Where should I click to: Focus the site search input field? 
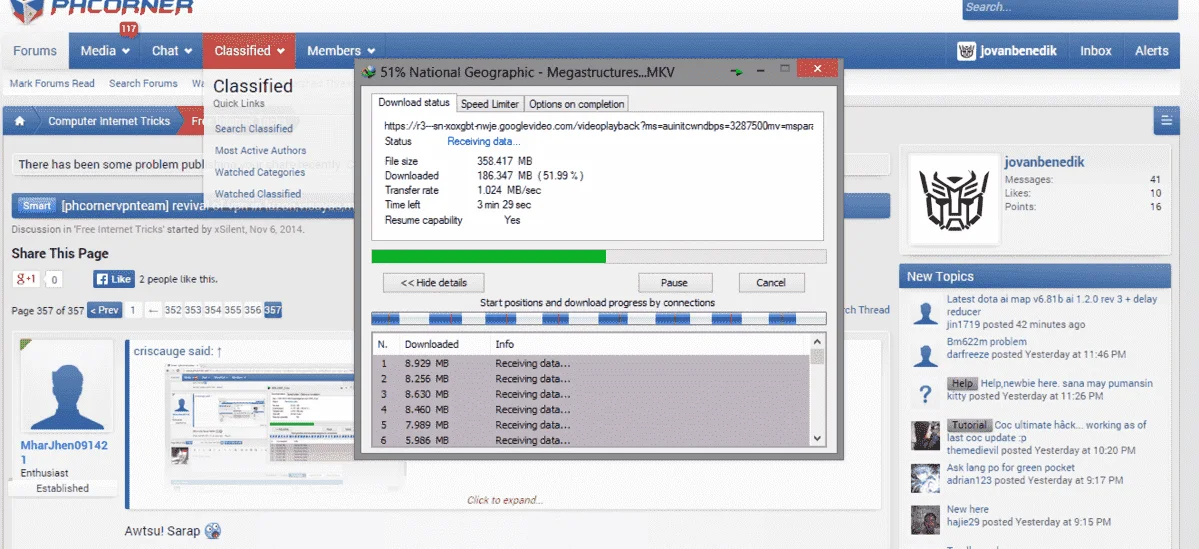pyautogui.click(x=1070, y=8)
